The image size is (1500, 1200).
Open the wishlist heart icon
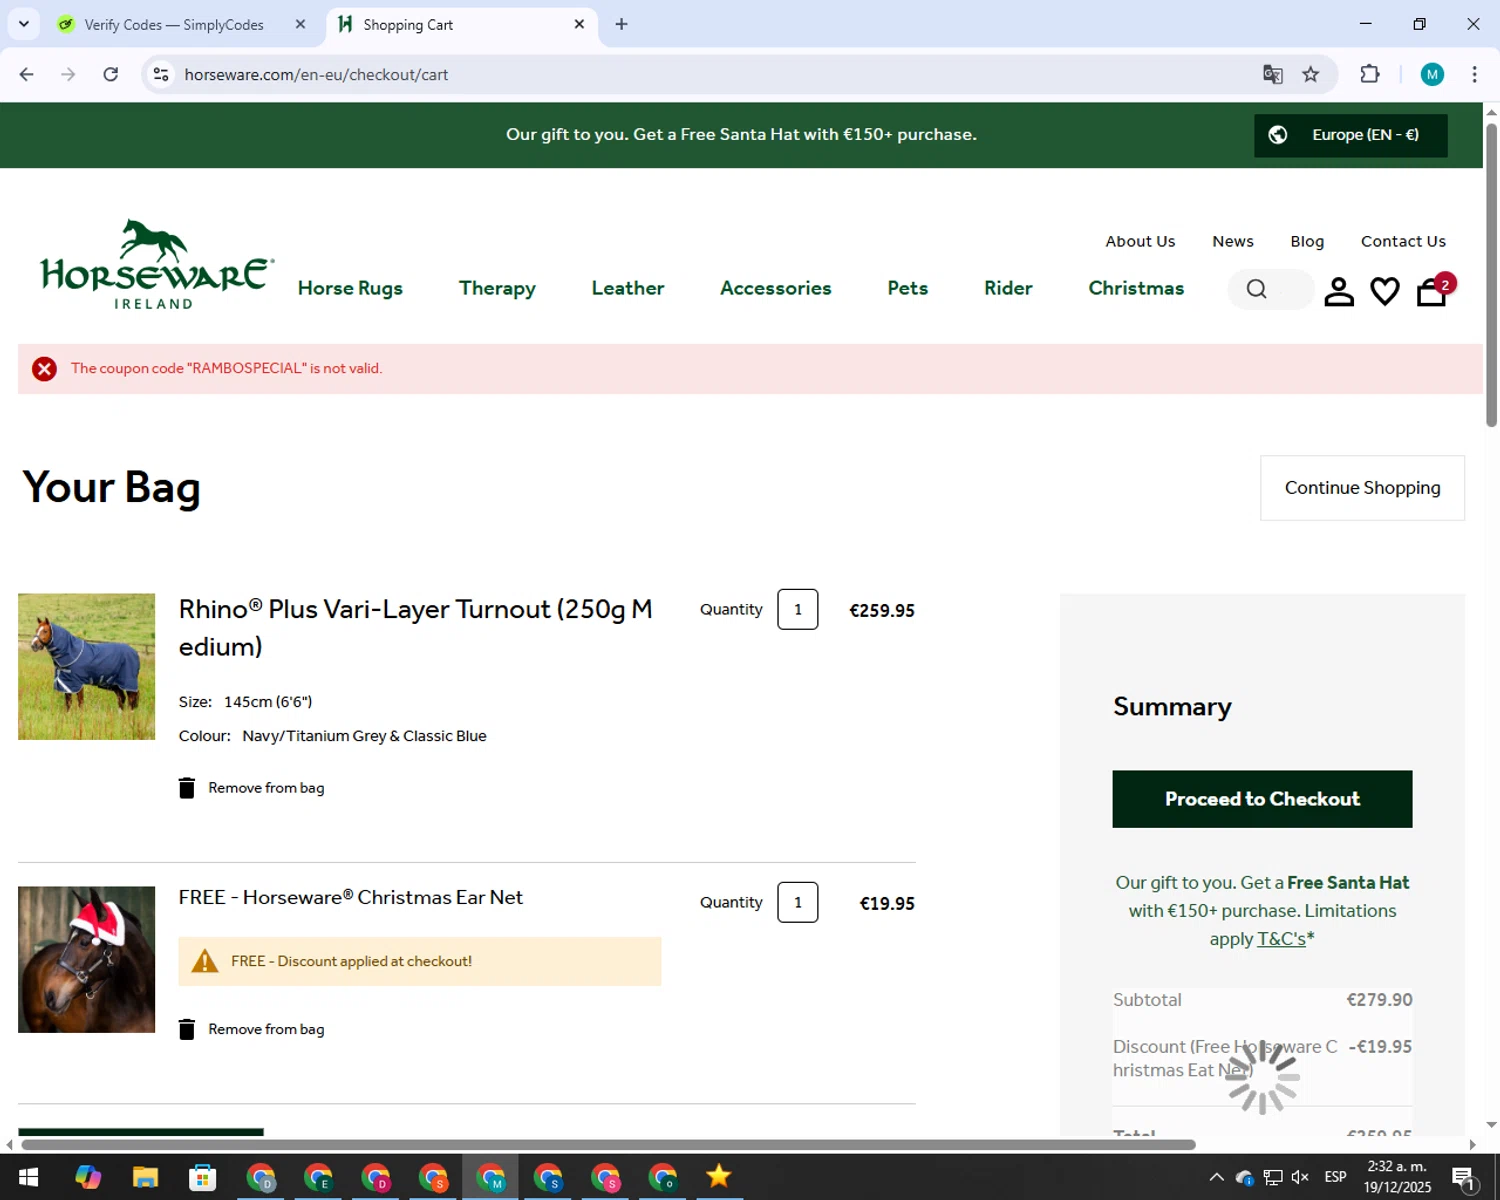pos(1385,291)
